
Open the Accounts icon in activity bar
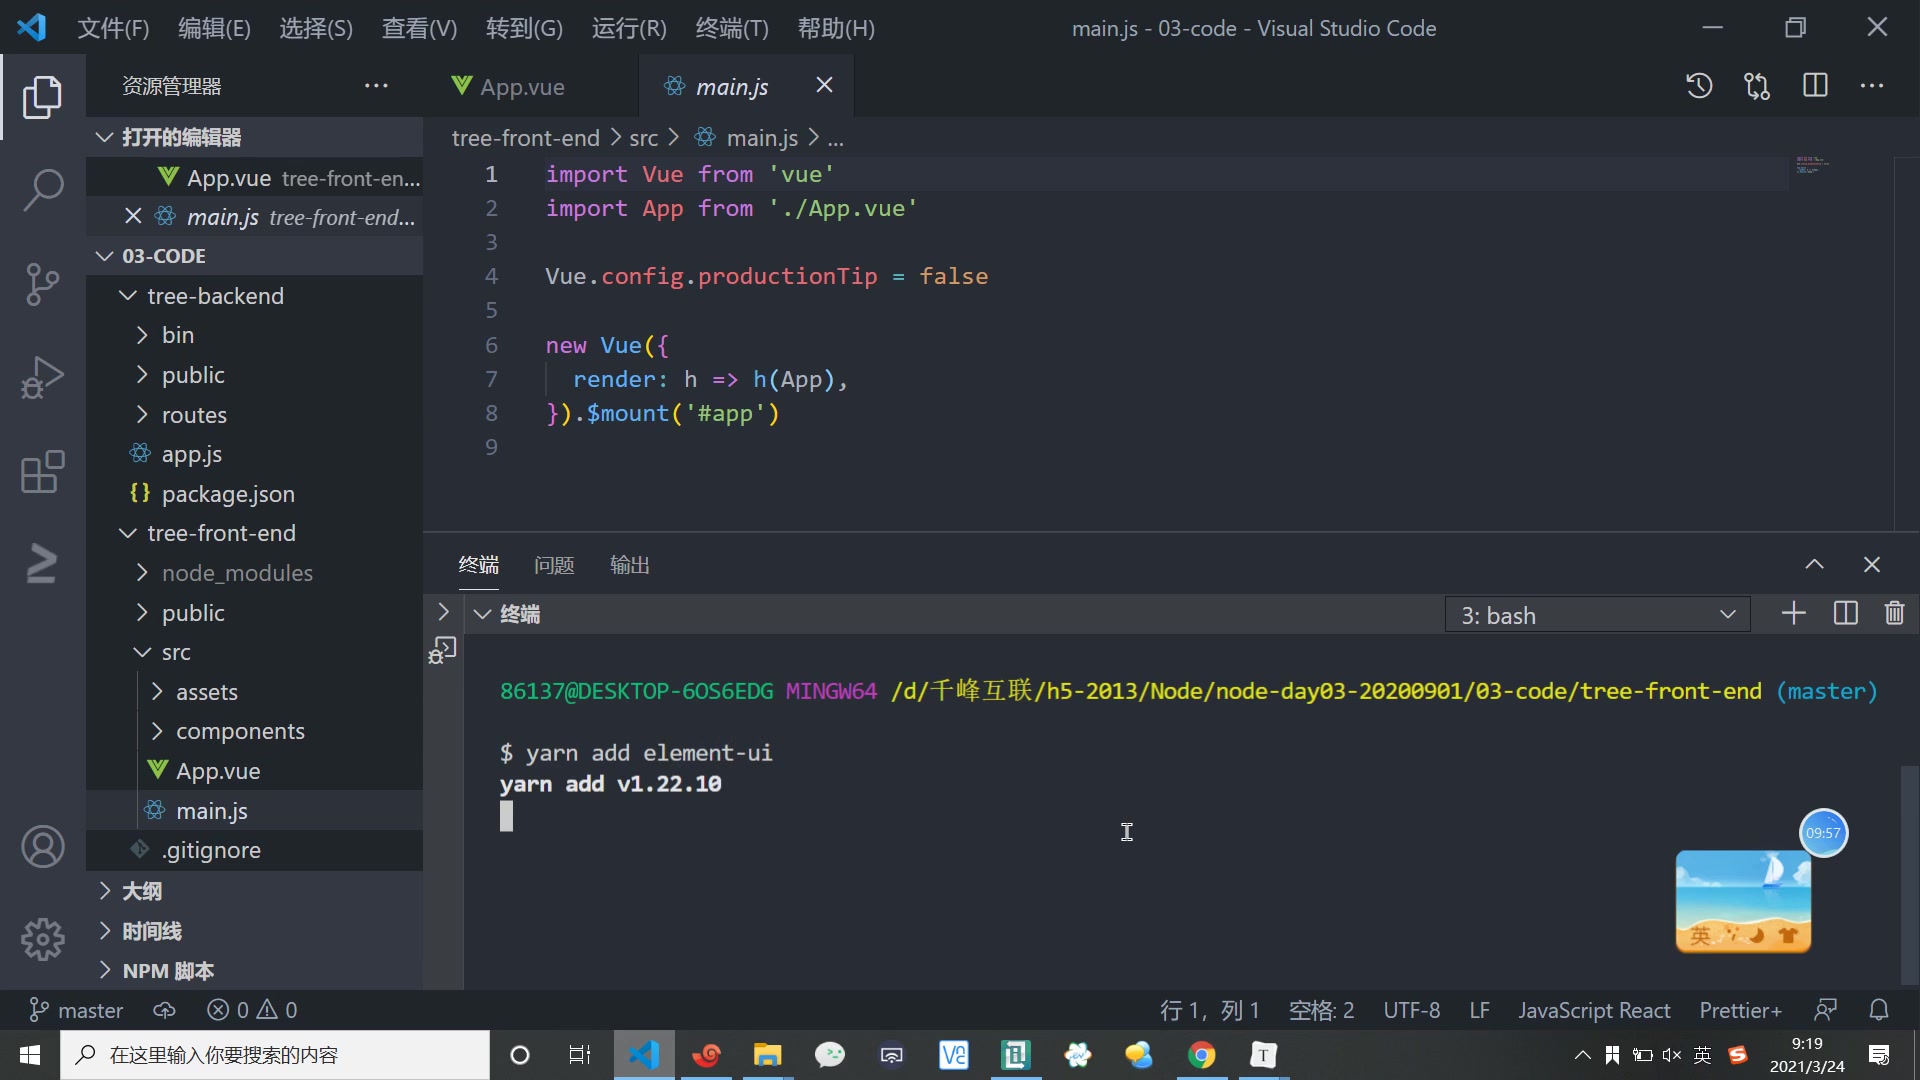pyautogui.click(x=42, y=846)
